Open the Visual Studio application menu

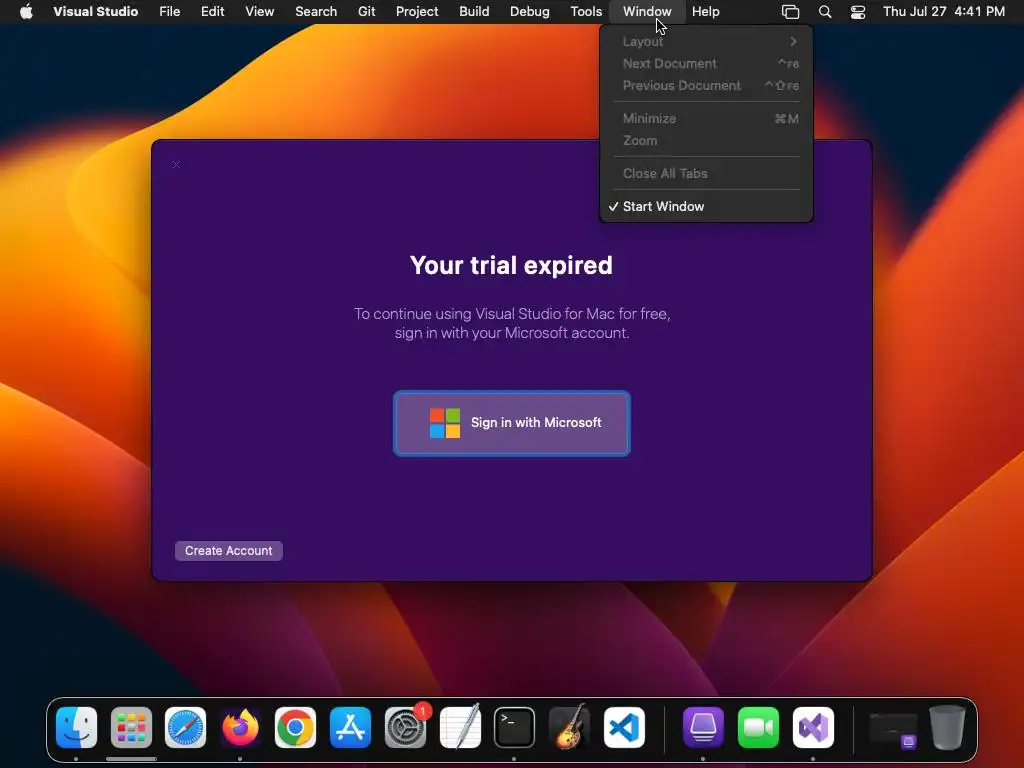tap(95, 11)
